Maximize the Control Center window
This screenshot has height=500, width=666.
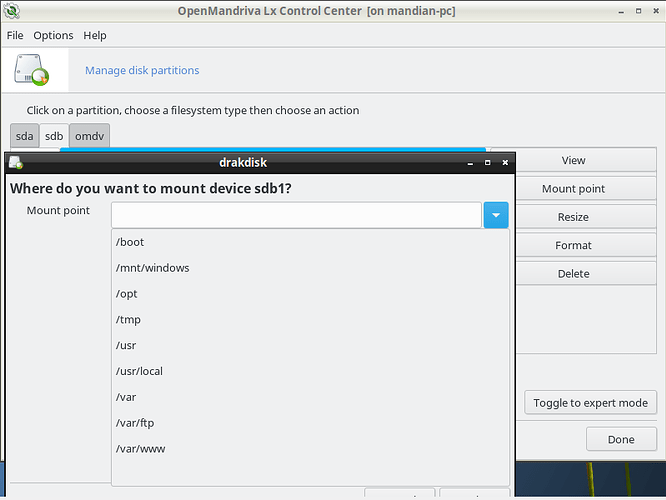pos(638,11)
